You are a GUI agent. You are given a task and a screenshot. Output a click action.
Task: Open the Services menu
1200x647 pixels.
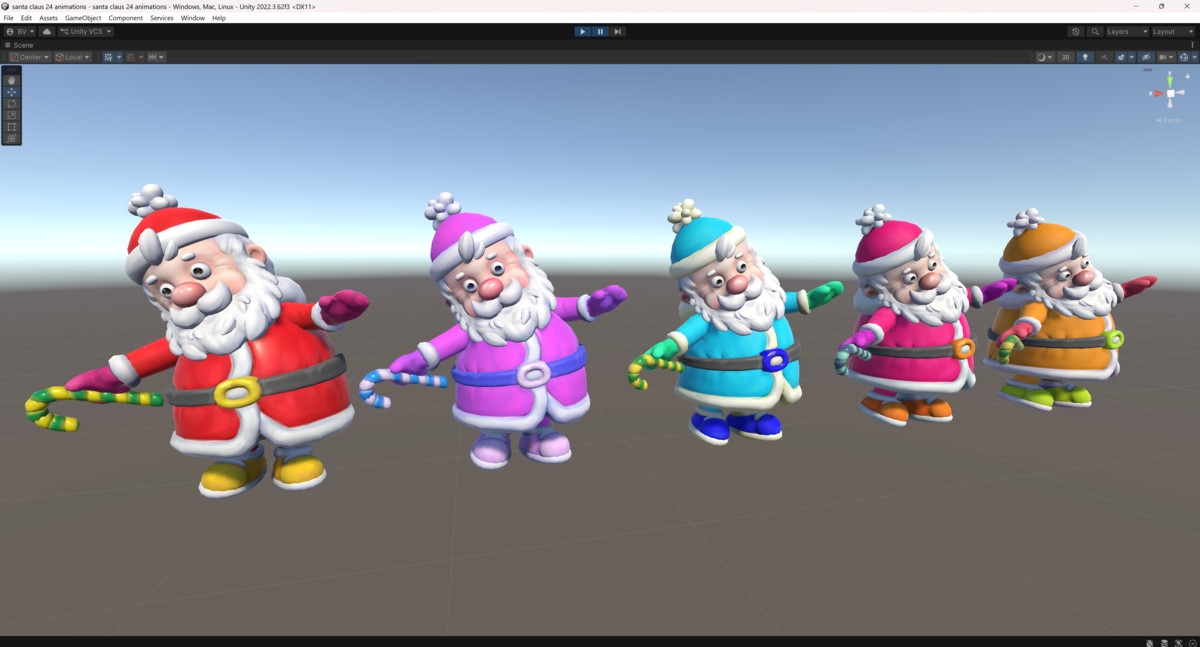(162, 18)
